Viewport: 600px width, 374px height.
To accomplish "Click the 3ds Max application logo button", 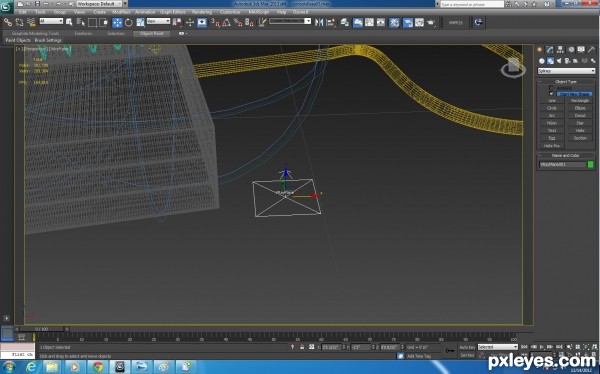I will (x=7, y=8).
